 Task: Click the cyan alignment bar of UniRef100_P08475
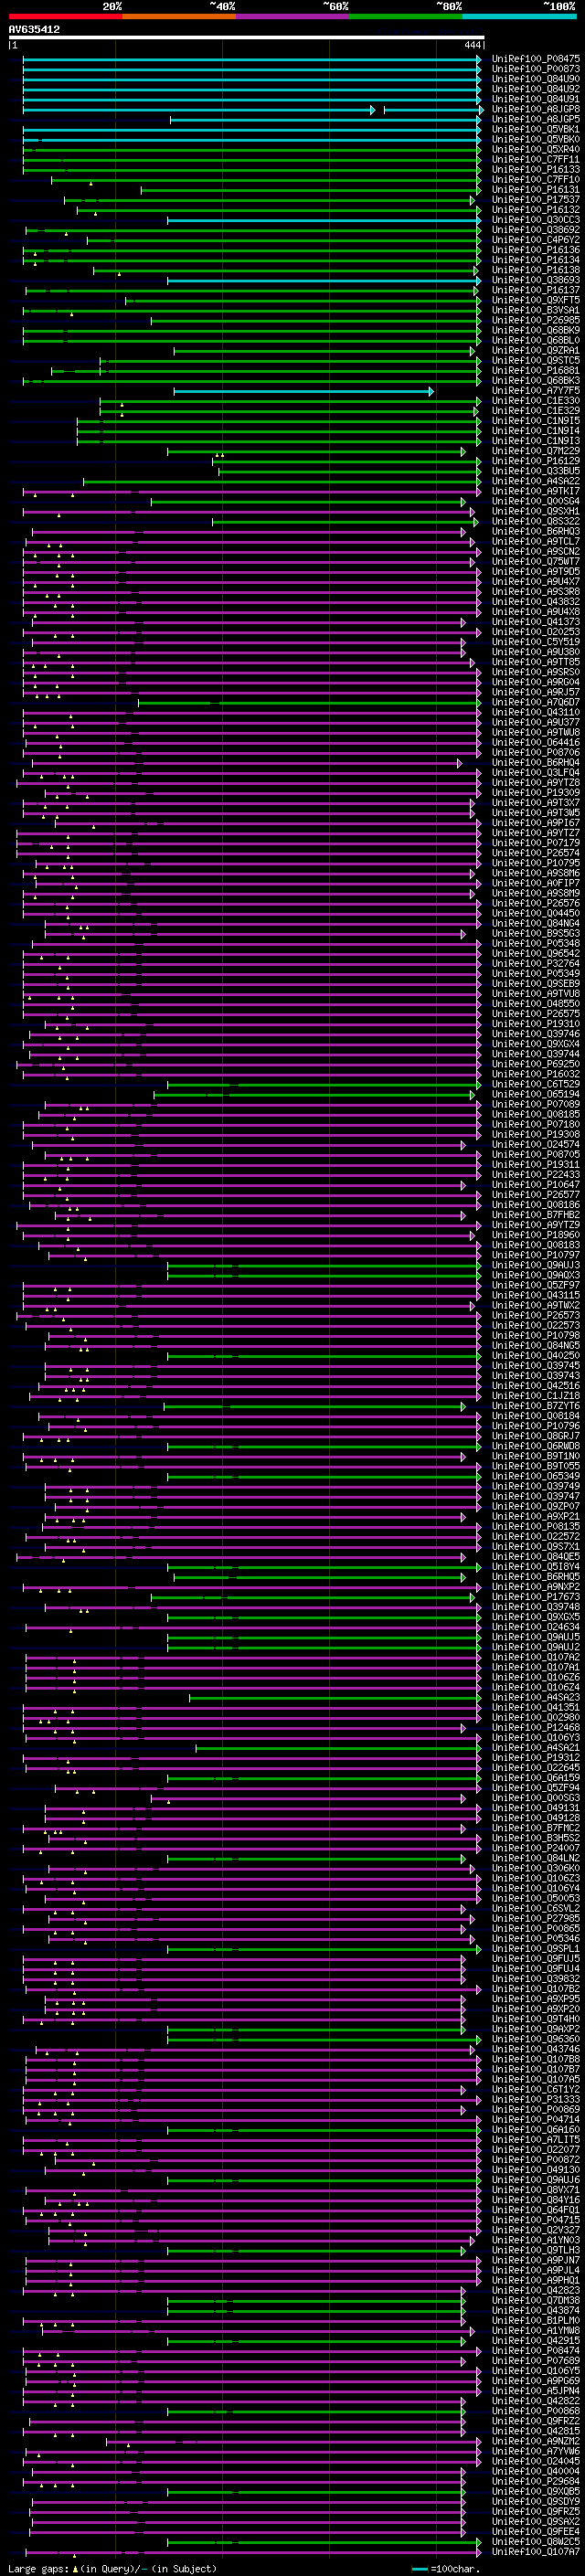(x=252, y=59)
